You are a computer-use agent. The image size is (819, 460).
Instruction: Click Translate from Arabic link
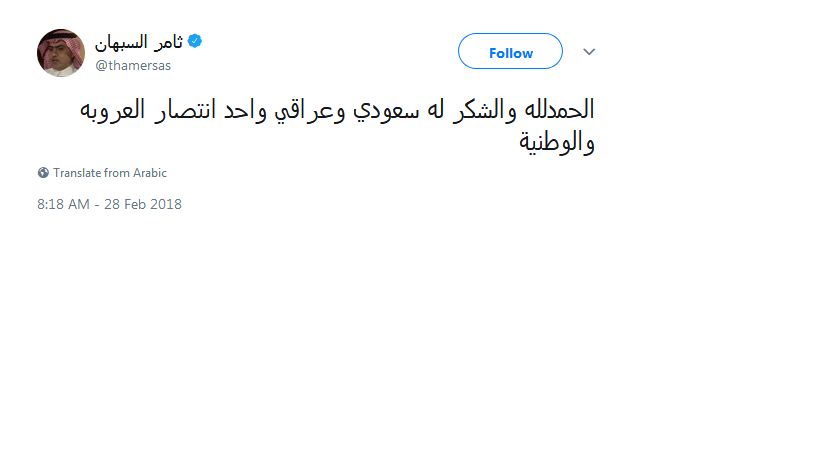110,173
